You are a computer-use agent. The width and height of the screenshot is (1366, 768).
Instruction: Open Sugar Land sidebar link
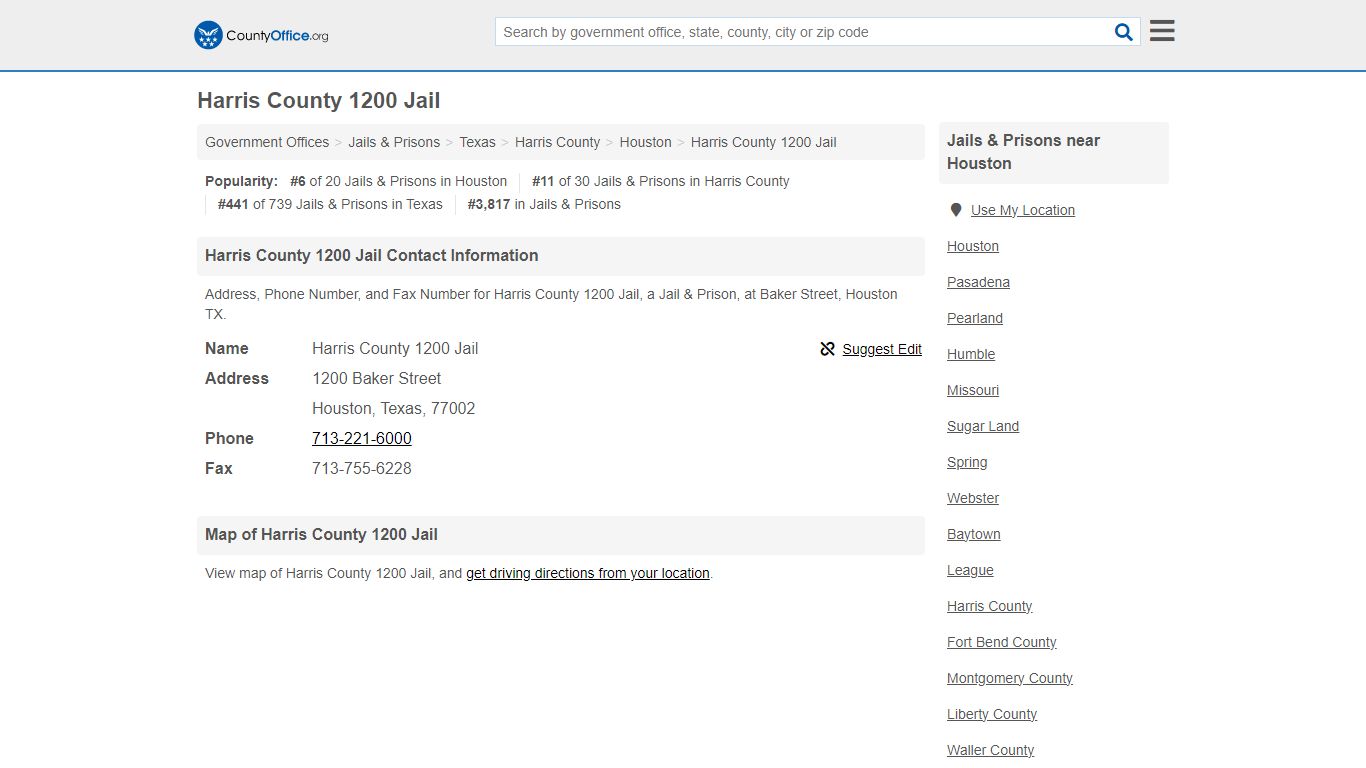(x=983, y=426)
